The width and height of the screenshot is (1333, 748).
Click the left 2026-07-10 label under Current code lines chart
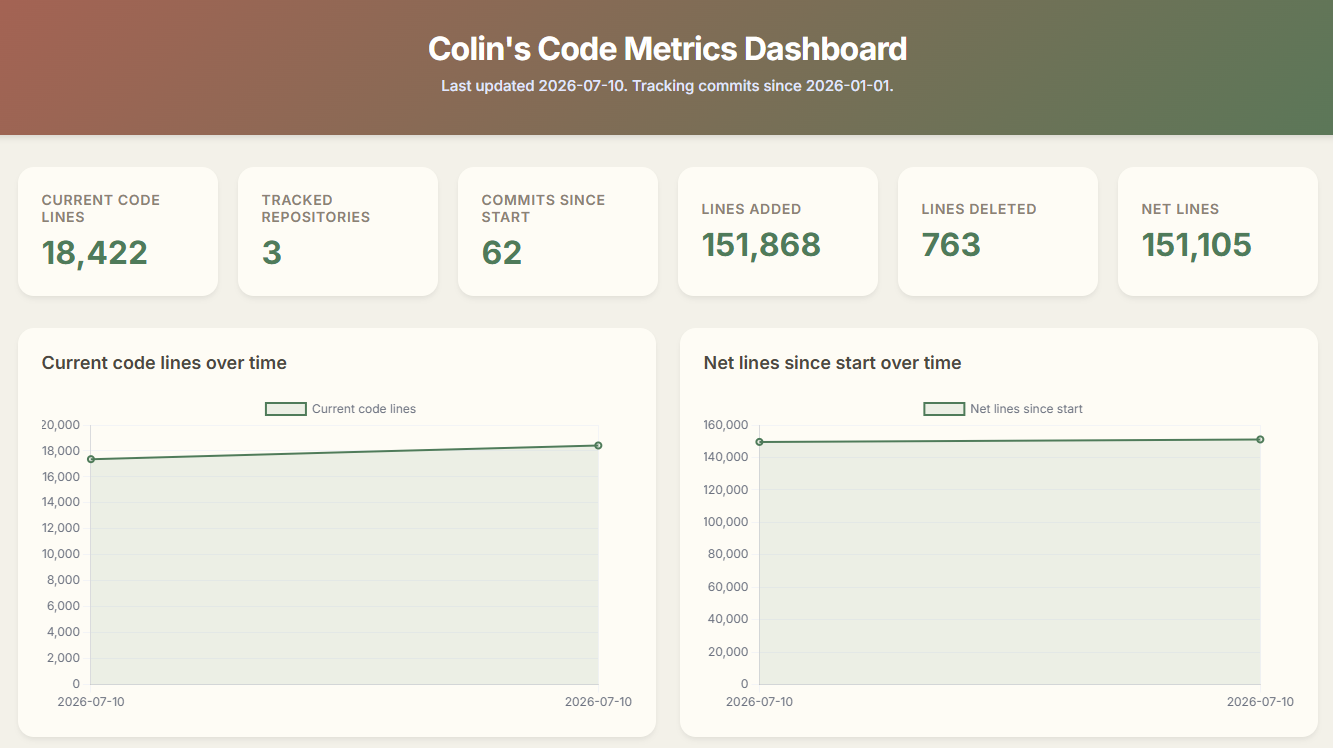[x=91, y=702]
